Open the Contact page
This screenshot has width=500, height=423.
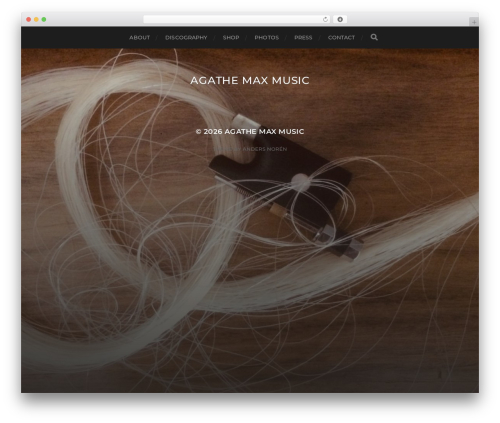tap(341, 37)
